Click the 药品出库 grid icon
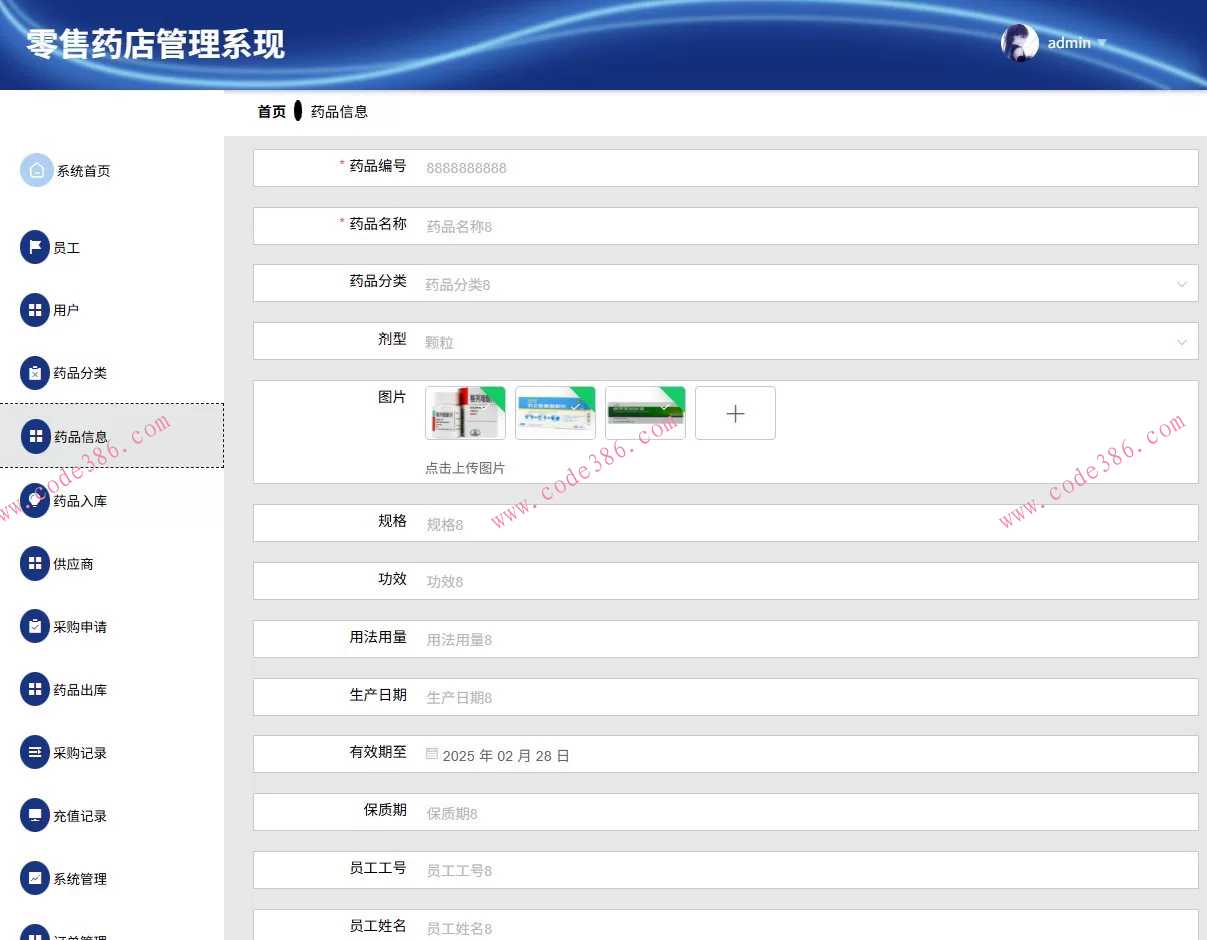This screenshot has width=1207, height=940. click(35, 689)
